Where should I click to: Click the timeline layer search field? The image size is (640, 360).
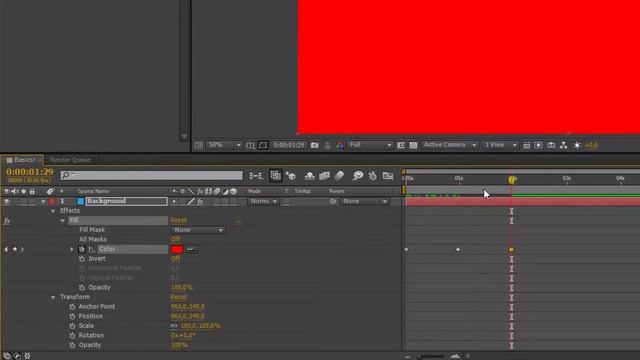click(151, 176)
